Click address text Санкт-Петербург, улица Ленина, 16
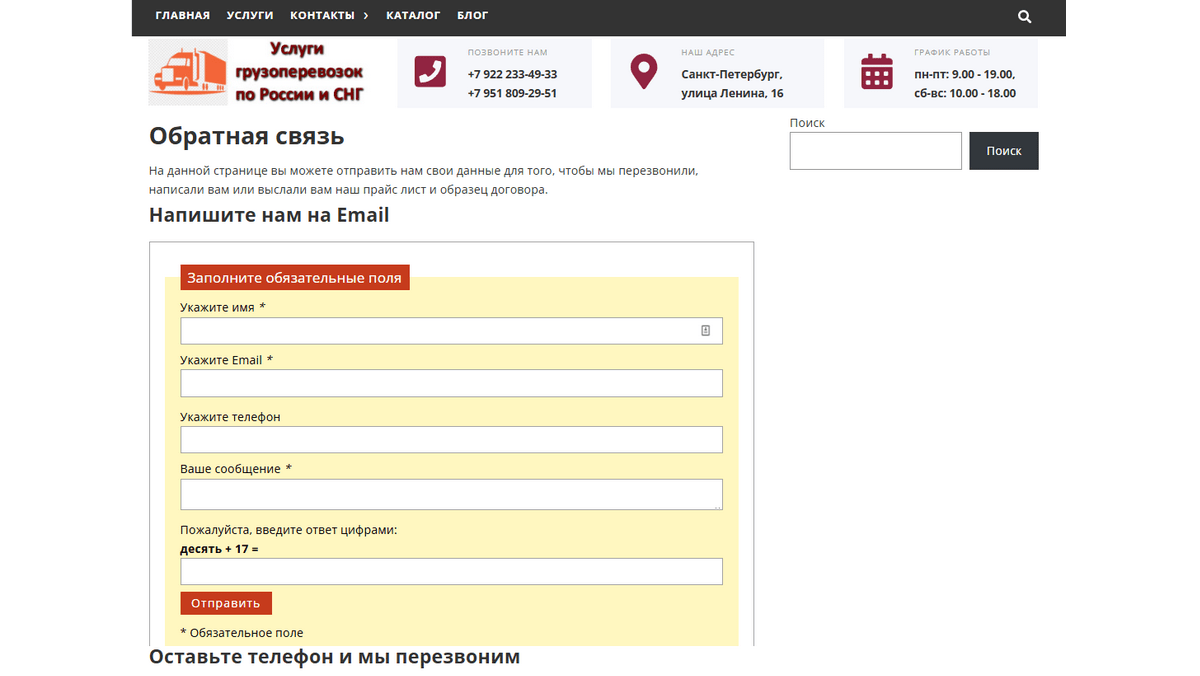This screenshot has width=1200, height=676. 732,84
